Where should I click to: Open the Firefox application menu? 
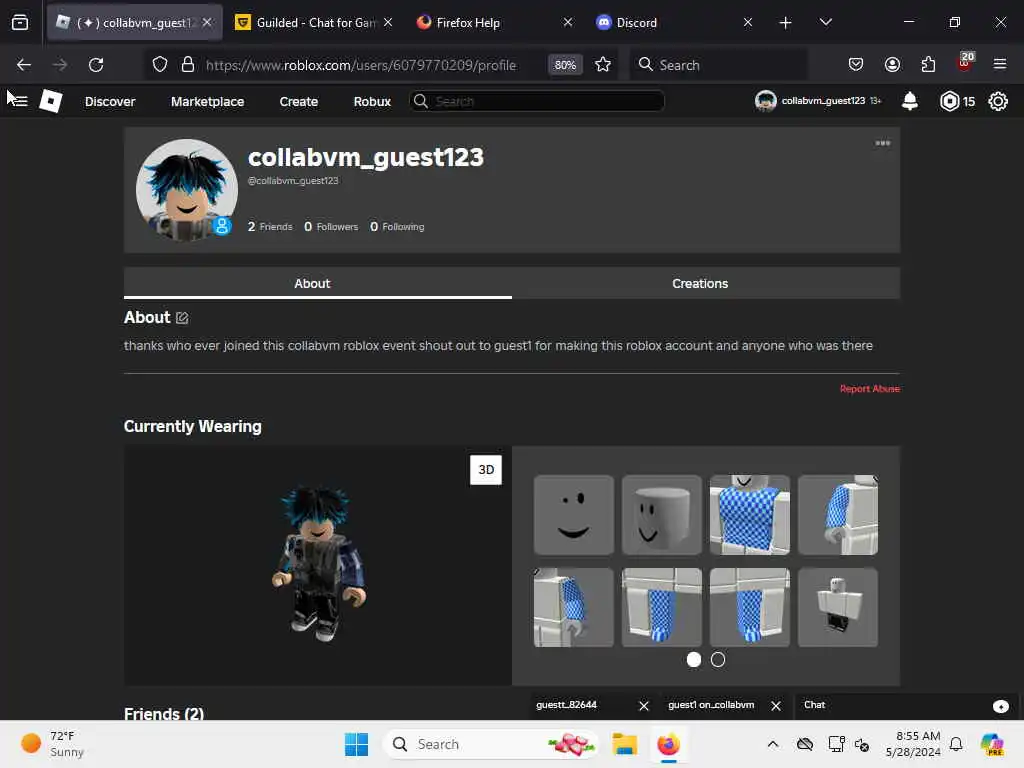(x=1000, y=64)
